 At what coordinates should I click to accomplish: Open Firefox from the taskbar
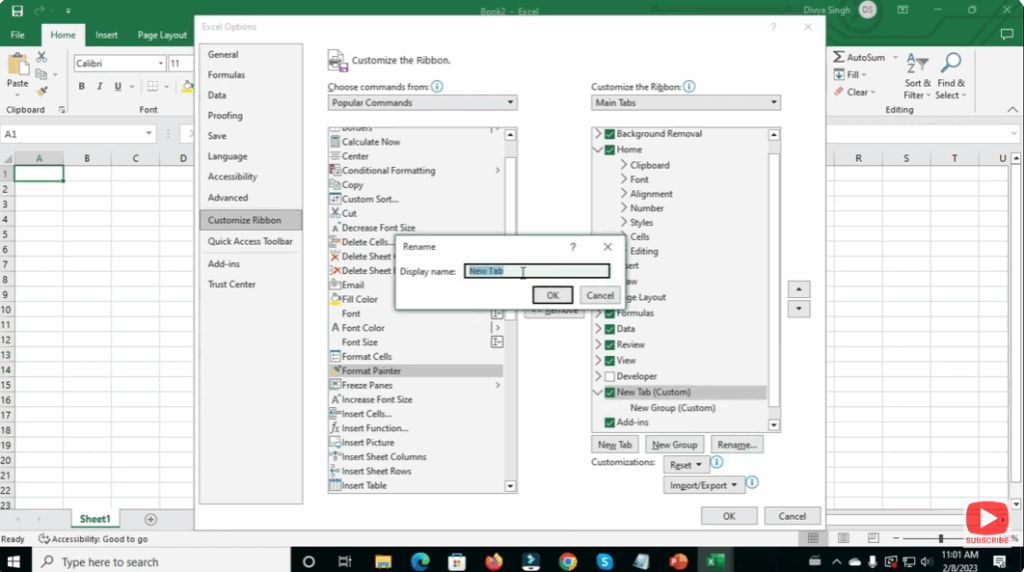point(493,561)
